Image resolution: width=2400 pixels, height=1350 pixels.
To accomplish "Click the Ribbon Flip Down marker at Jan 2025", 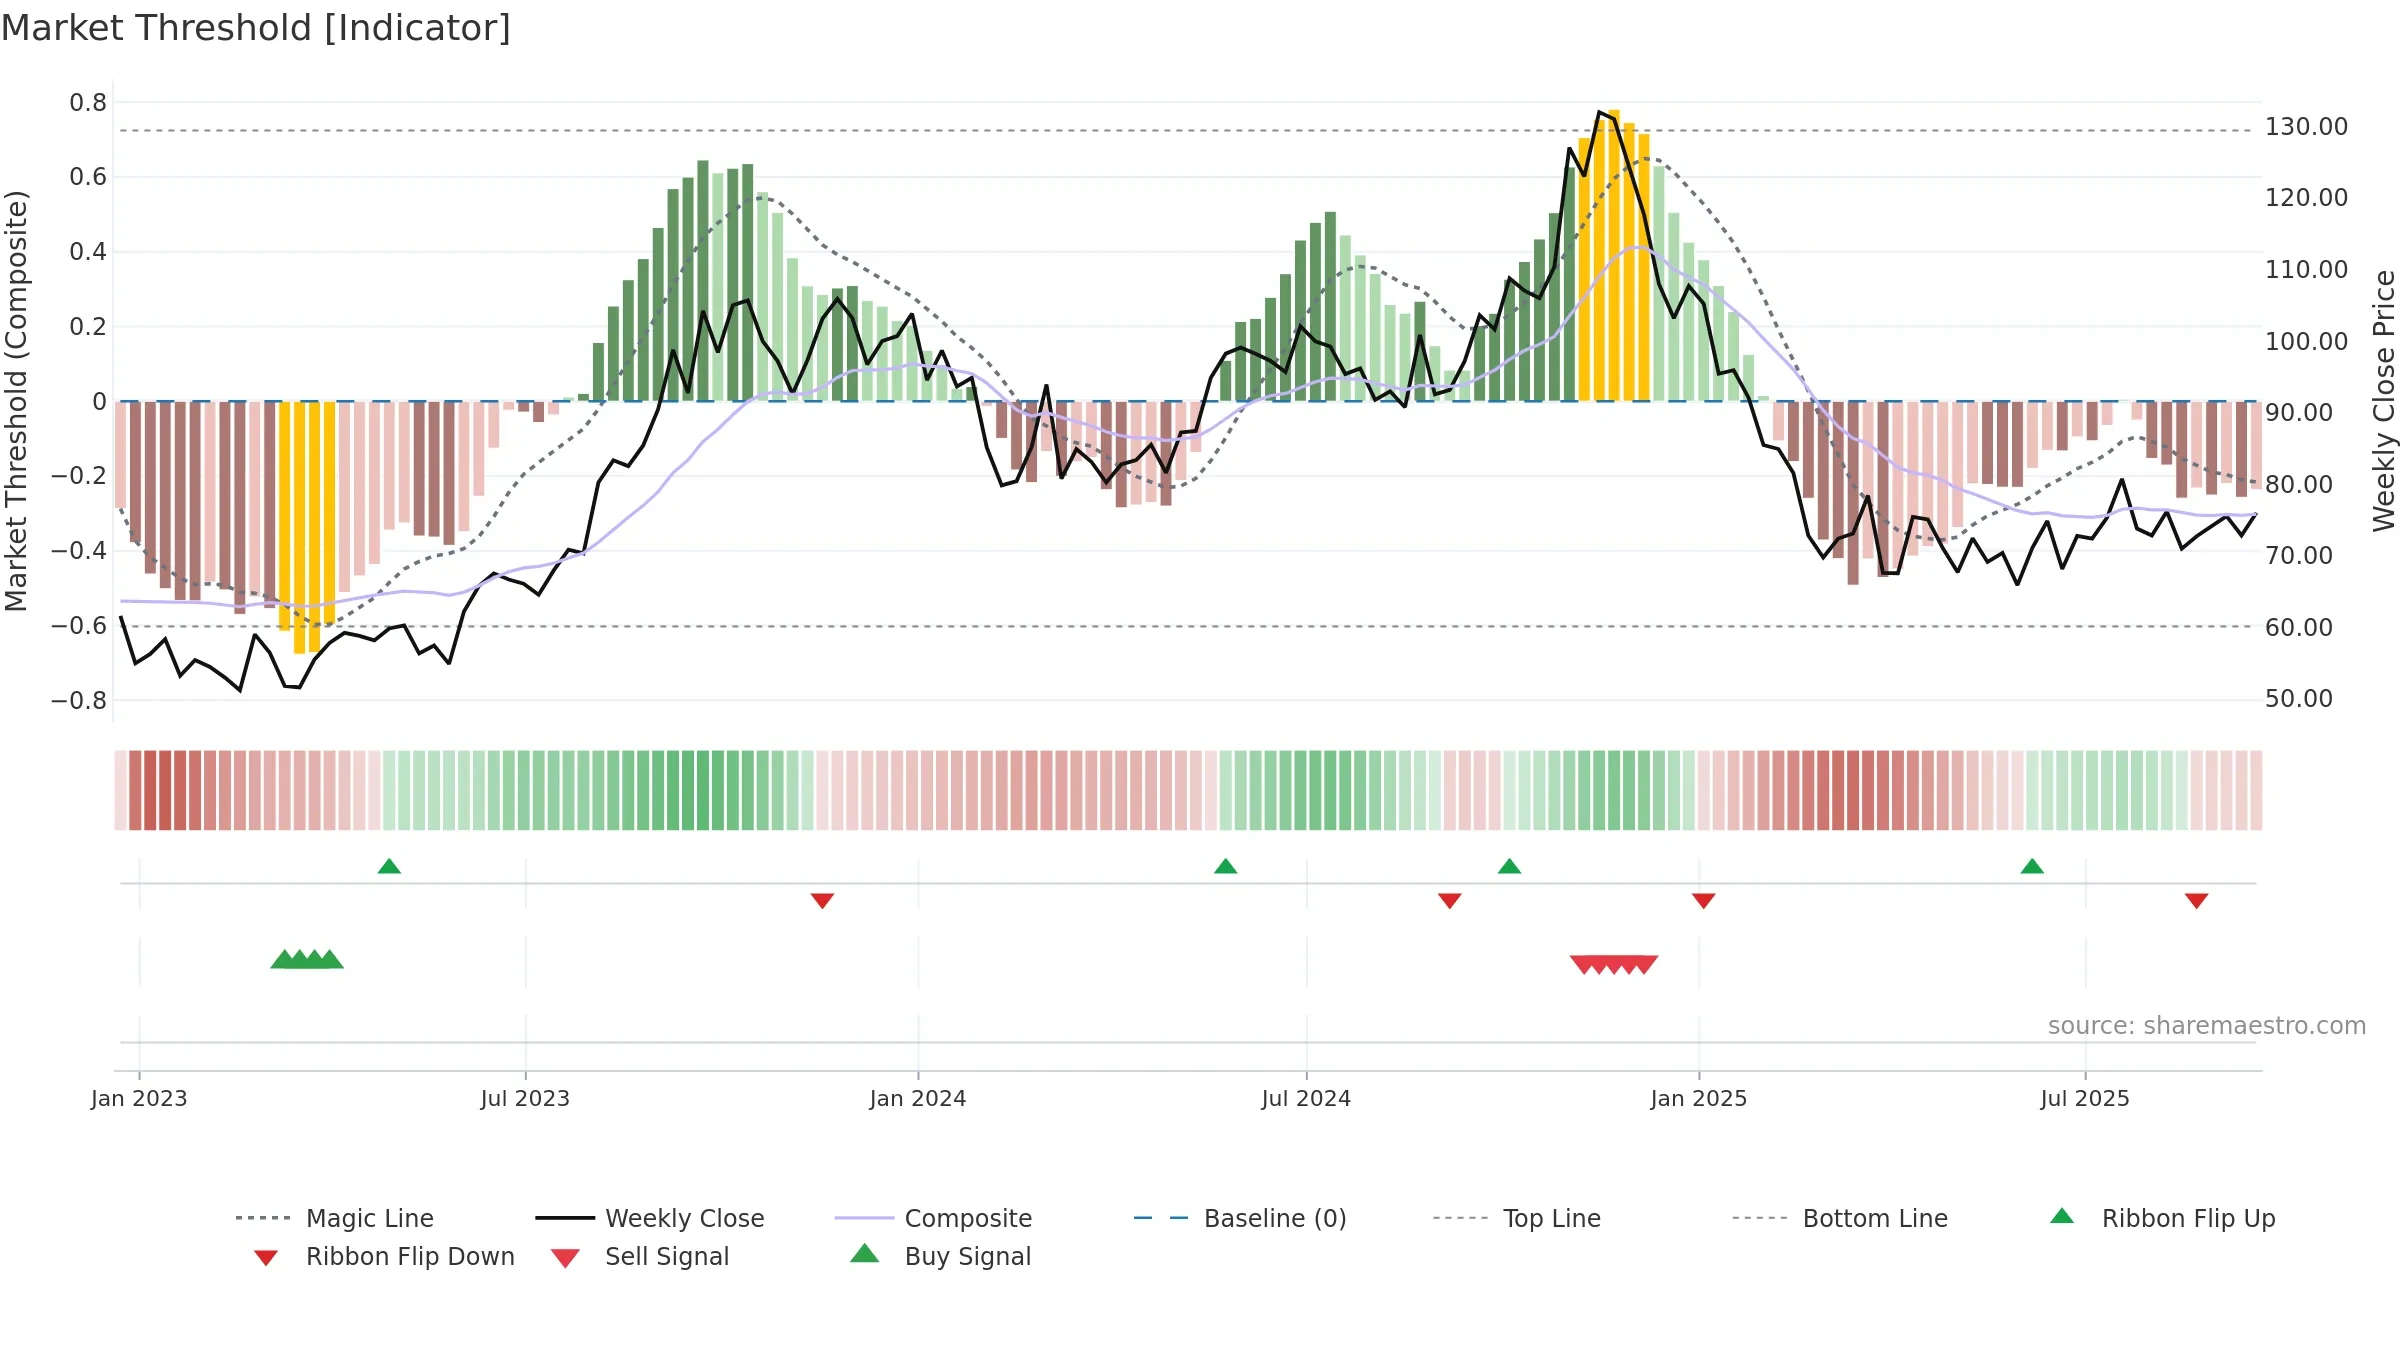I will point(1703,901).
